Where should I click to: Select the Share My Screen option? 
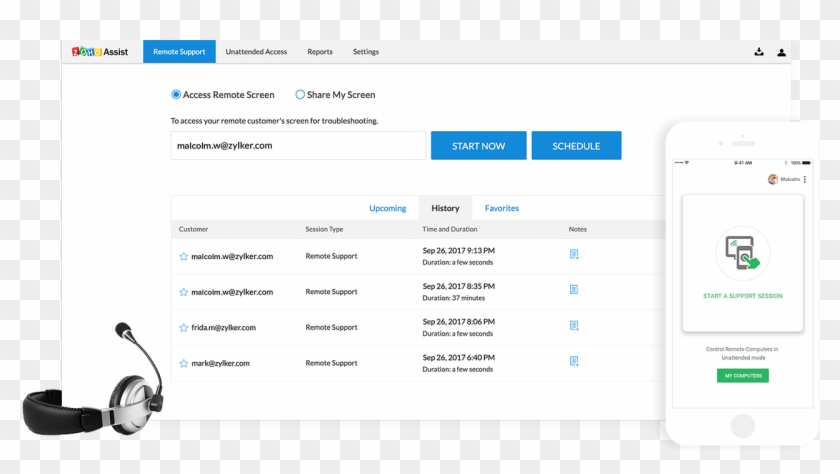[x=300, y=95]
